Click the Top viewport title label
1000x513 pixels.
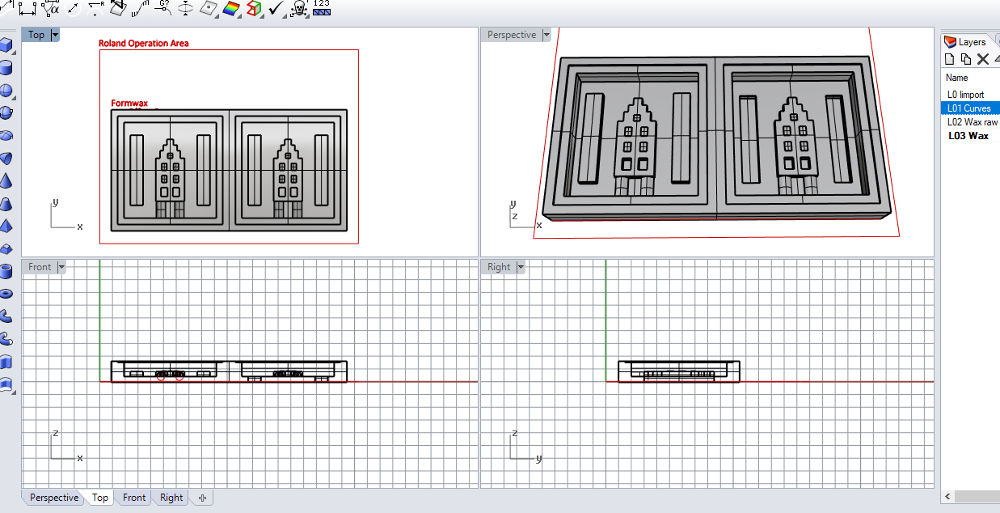(36, 34)
